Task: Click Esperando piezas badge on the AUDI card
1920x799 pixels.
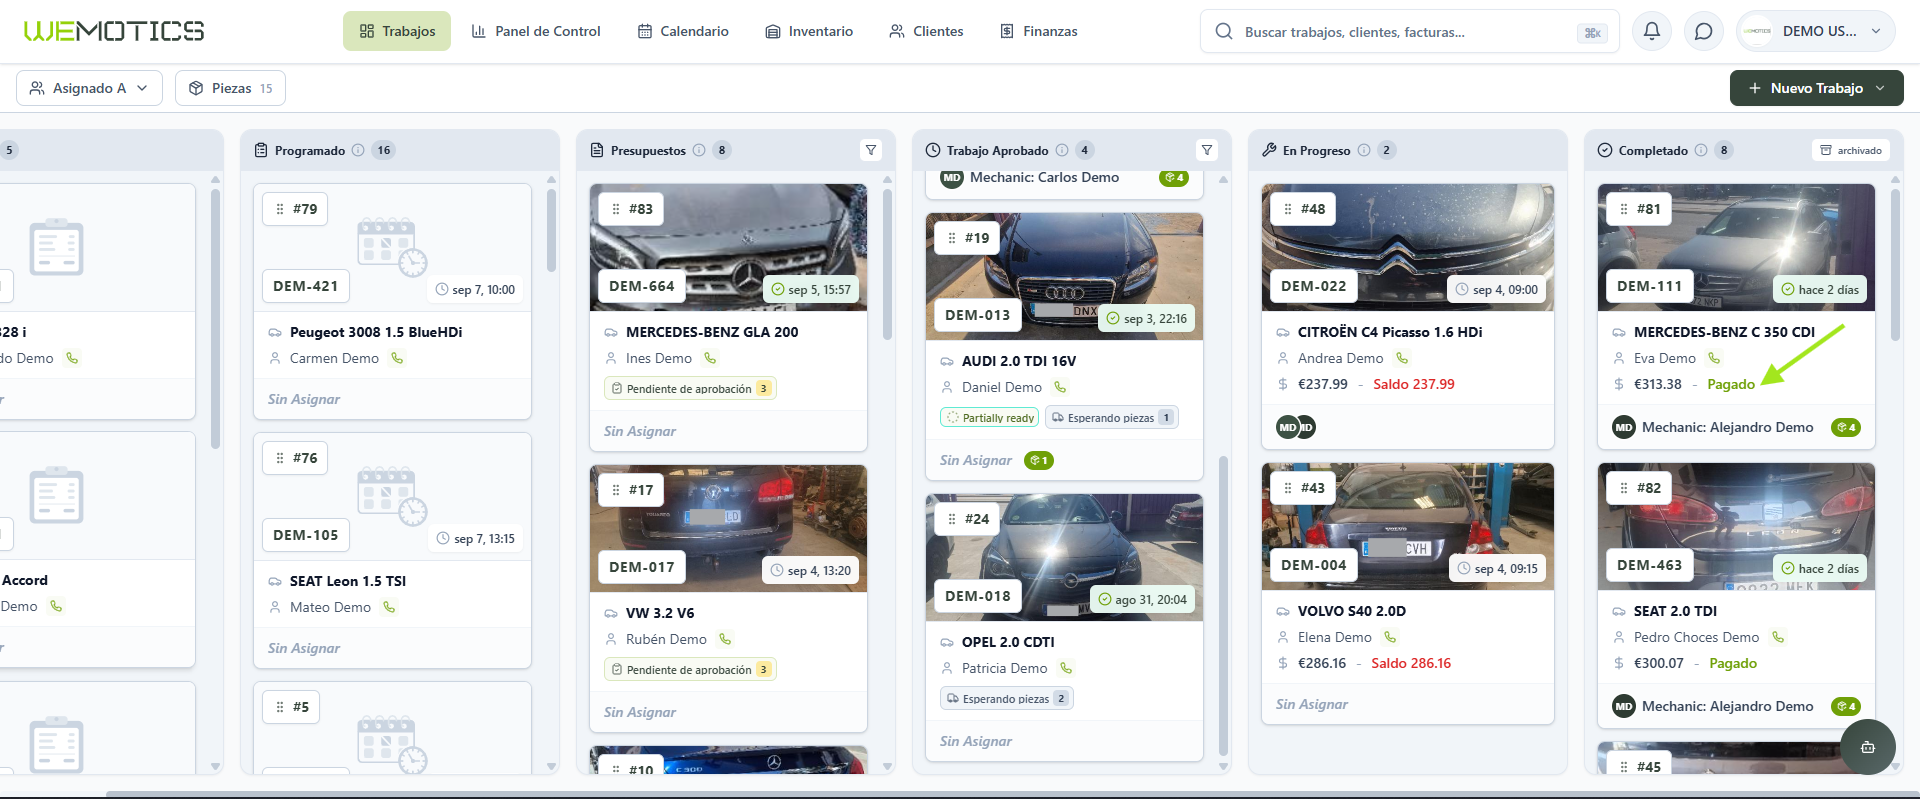Action: (x=1112, y=418)
